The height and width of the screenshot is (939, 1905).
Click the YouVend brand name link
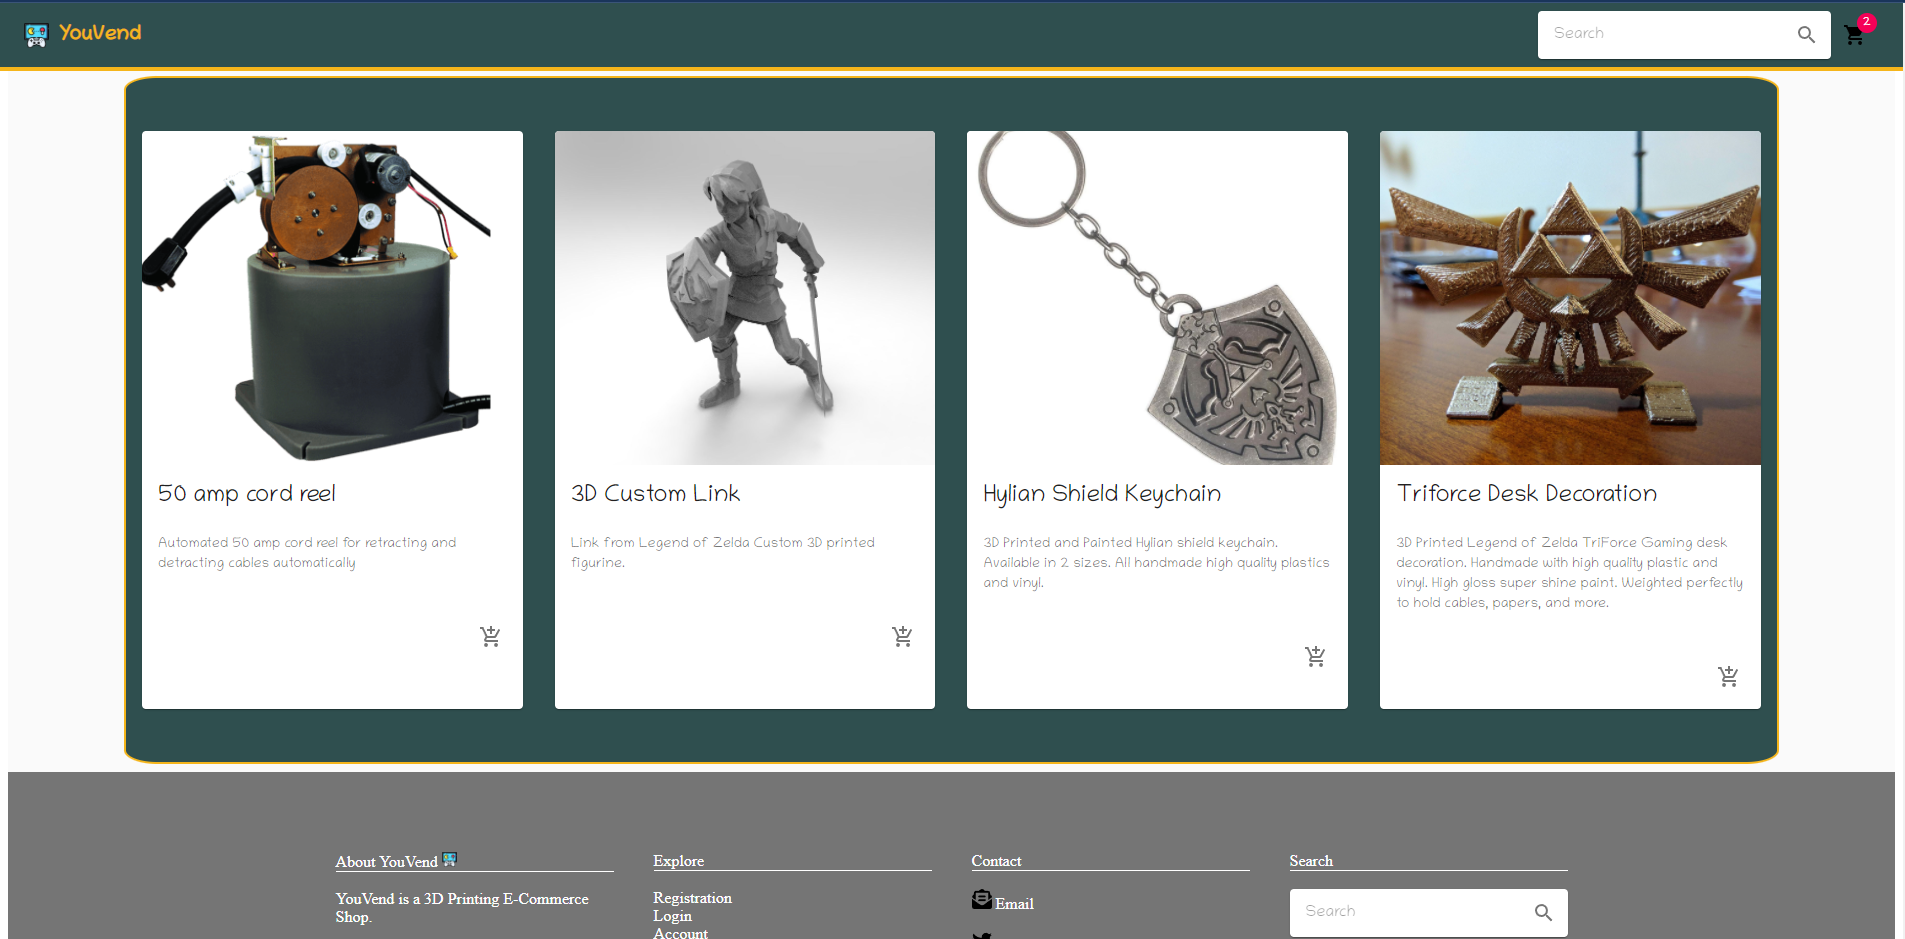point(100,33)
